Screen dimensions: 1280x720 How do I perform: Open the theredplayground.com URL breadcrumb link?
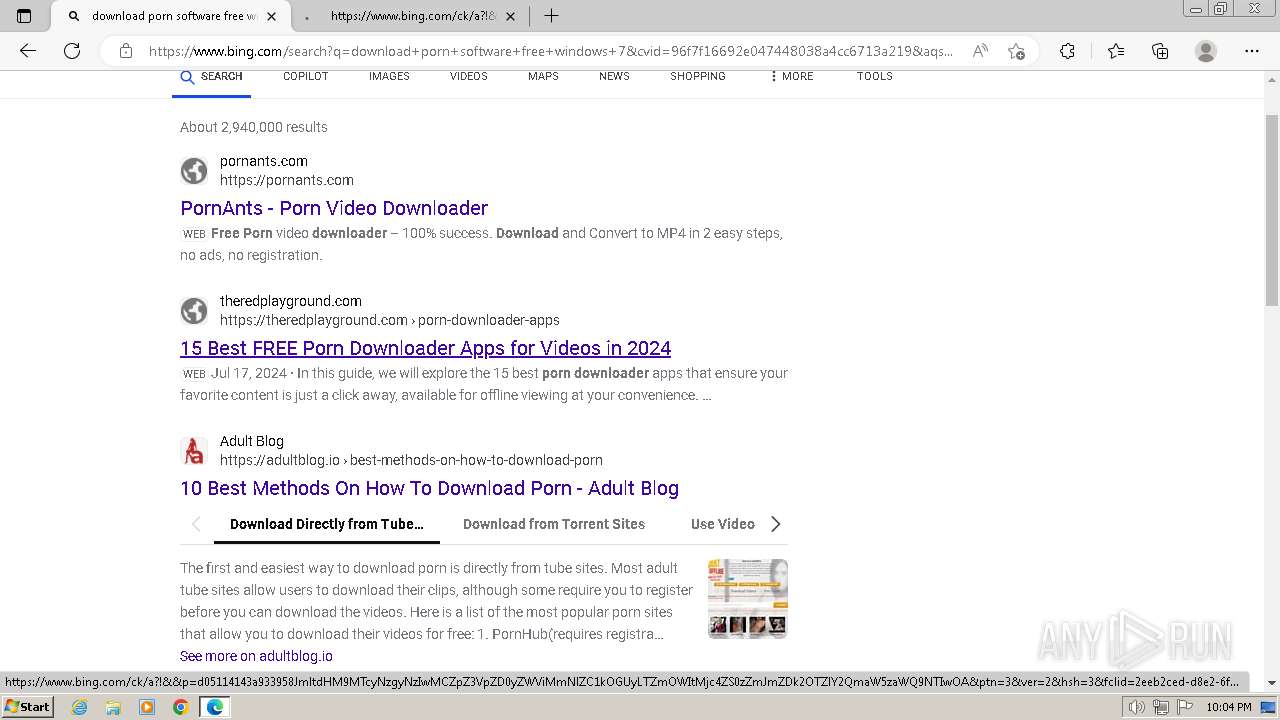pyautogui.click(x=390, y=320)
